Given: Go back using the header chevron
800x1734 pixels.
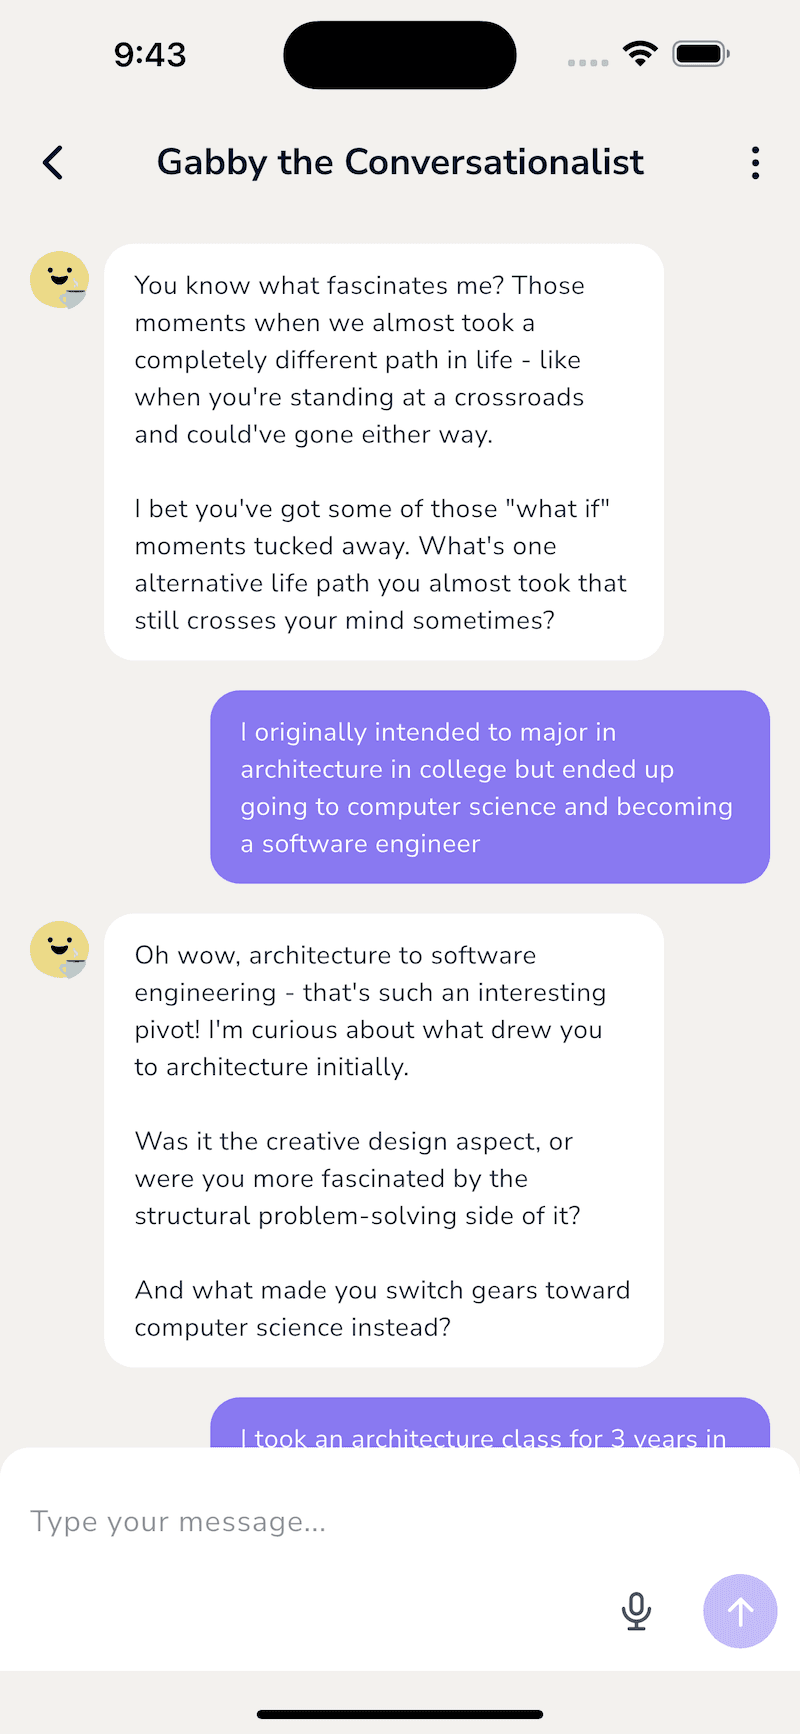Looking at the screenshot, I should click(x=54, y=162).
